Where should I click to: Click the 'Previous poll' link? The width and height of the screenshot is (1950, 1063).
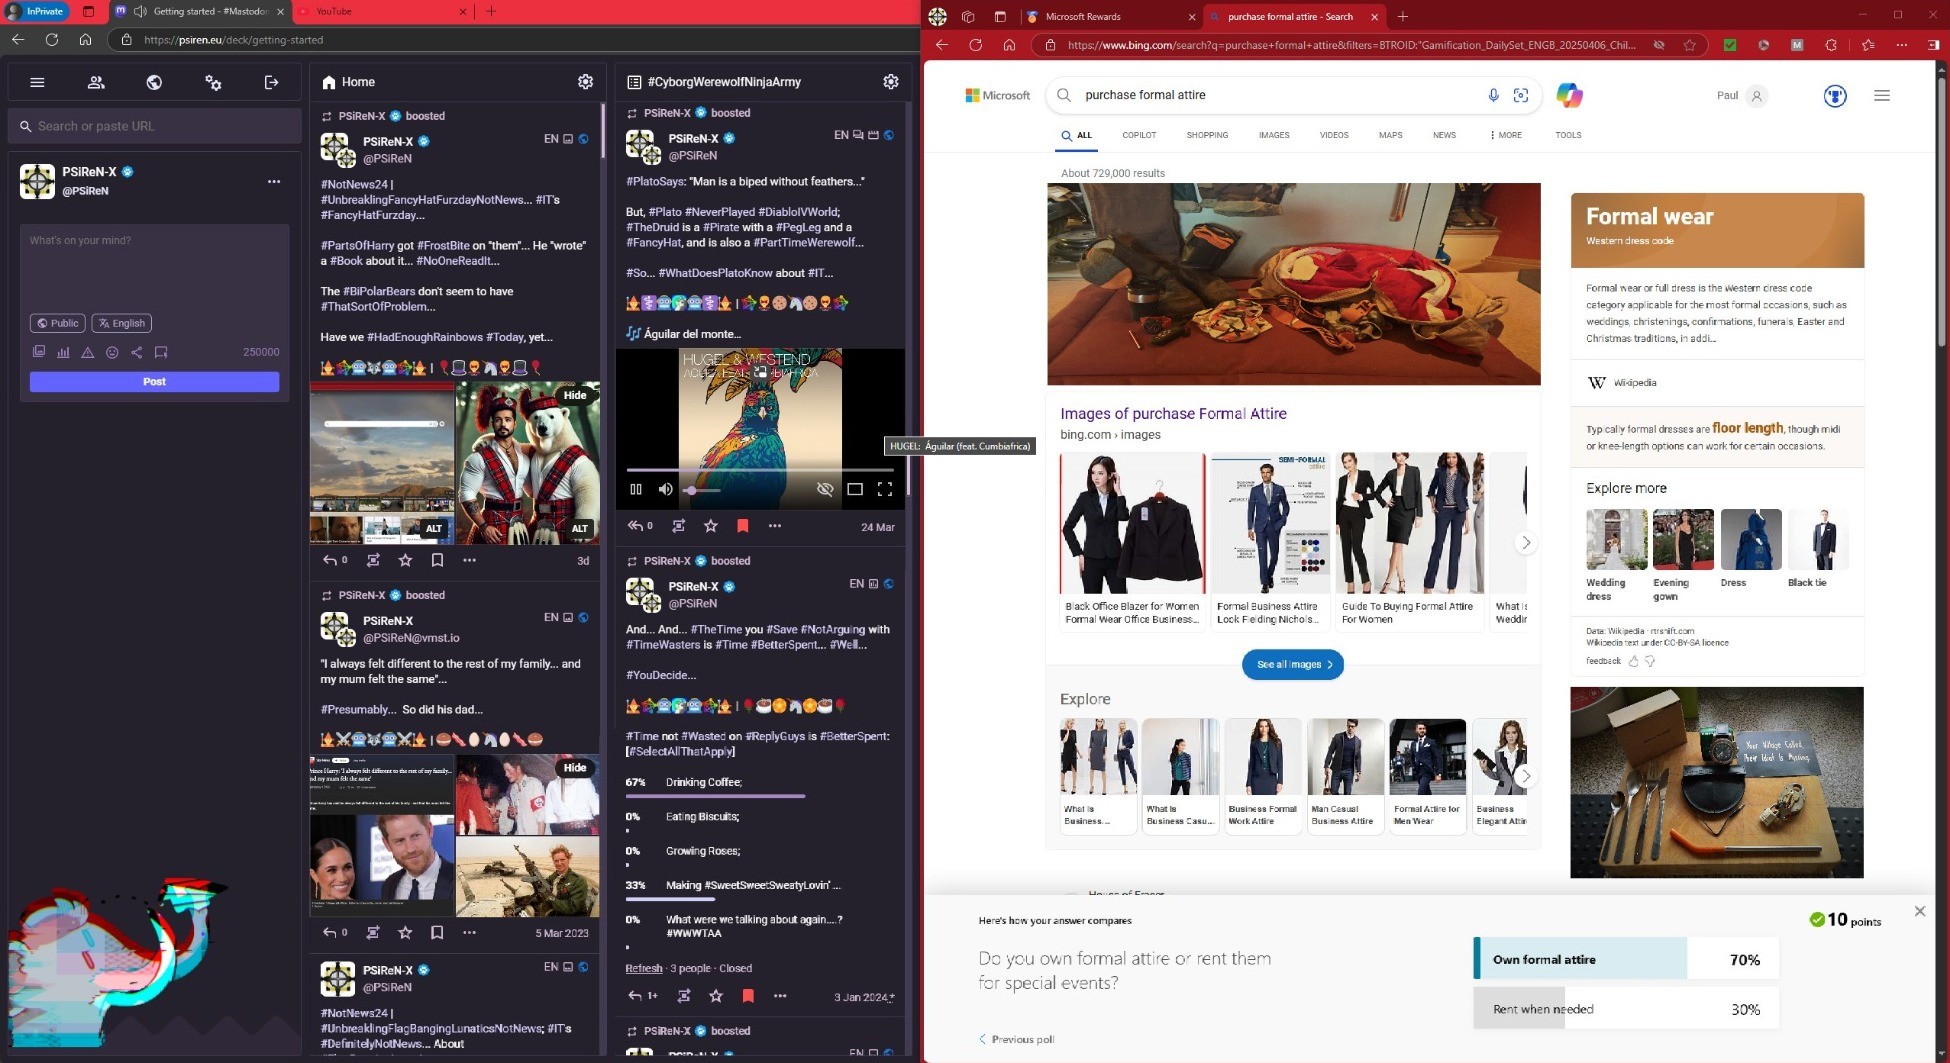pos(1016,1040)
